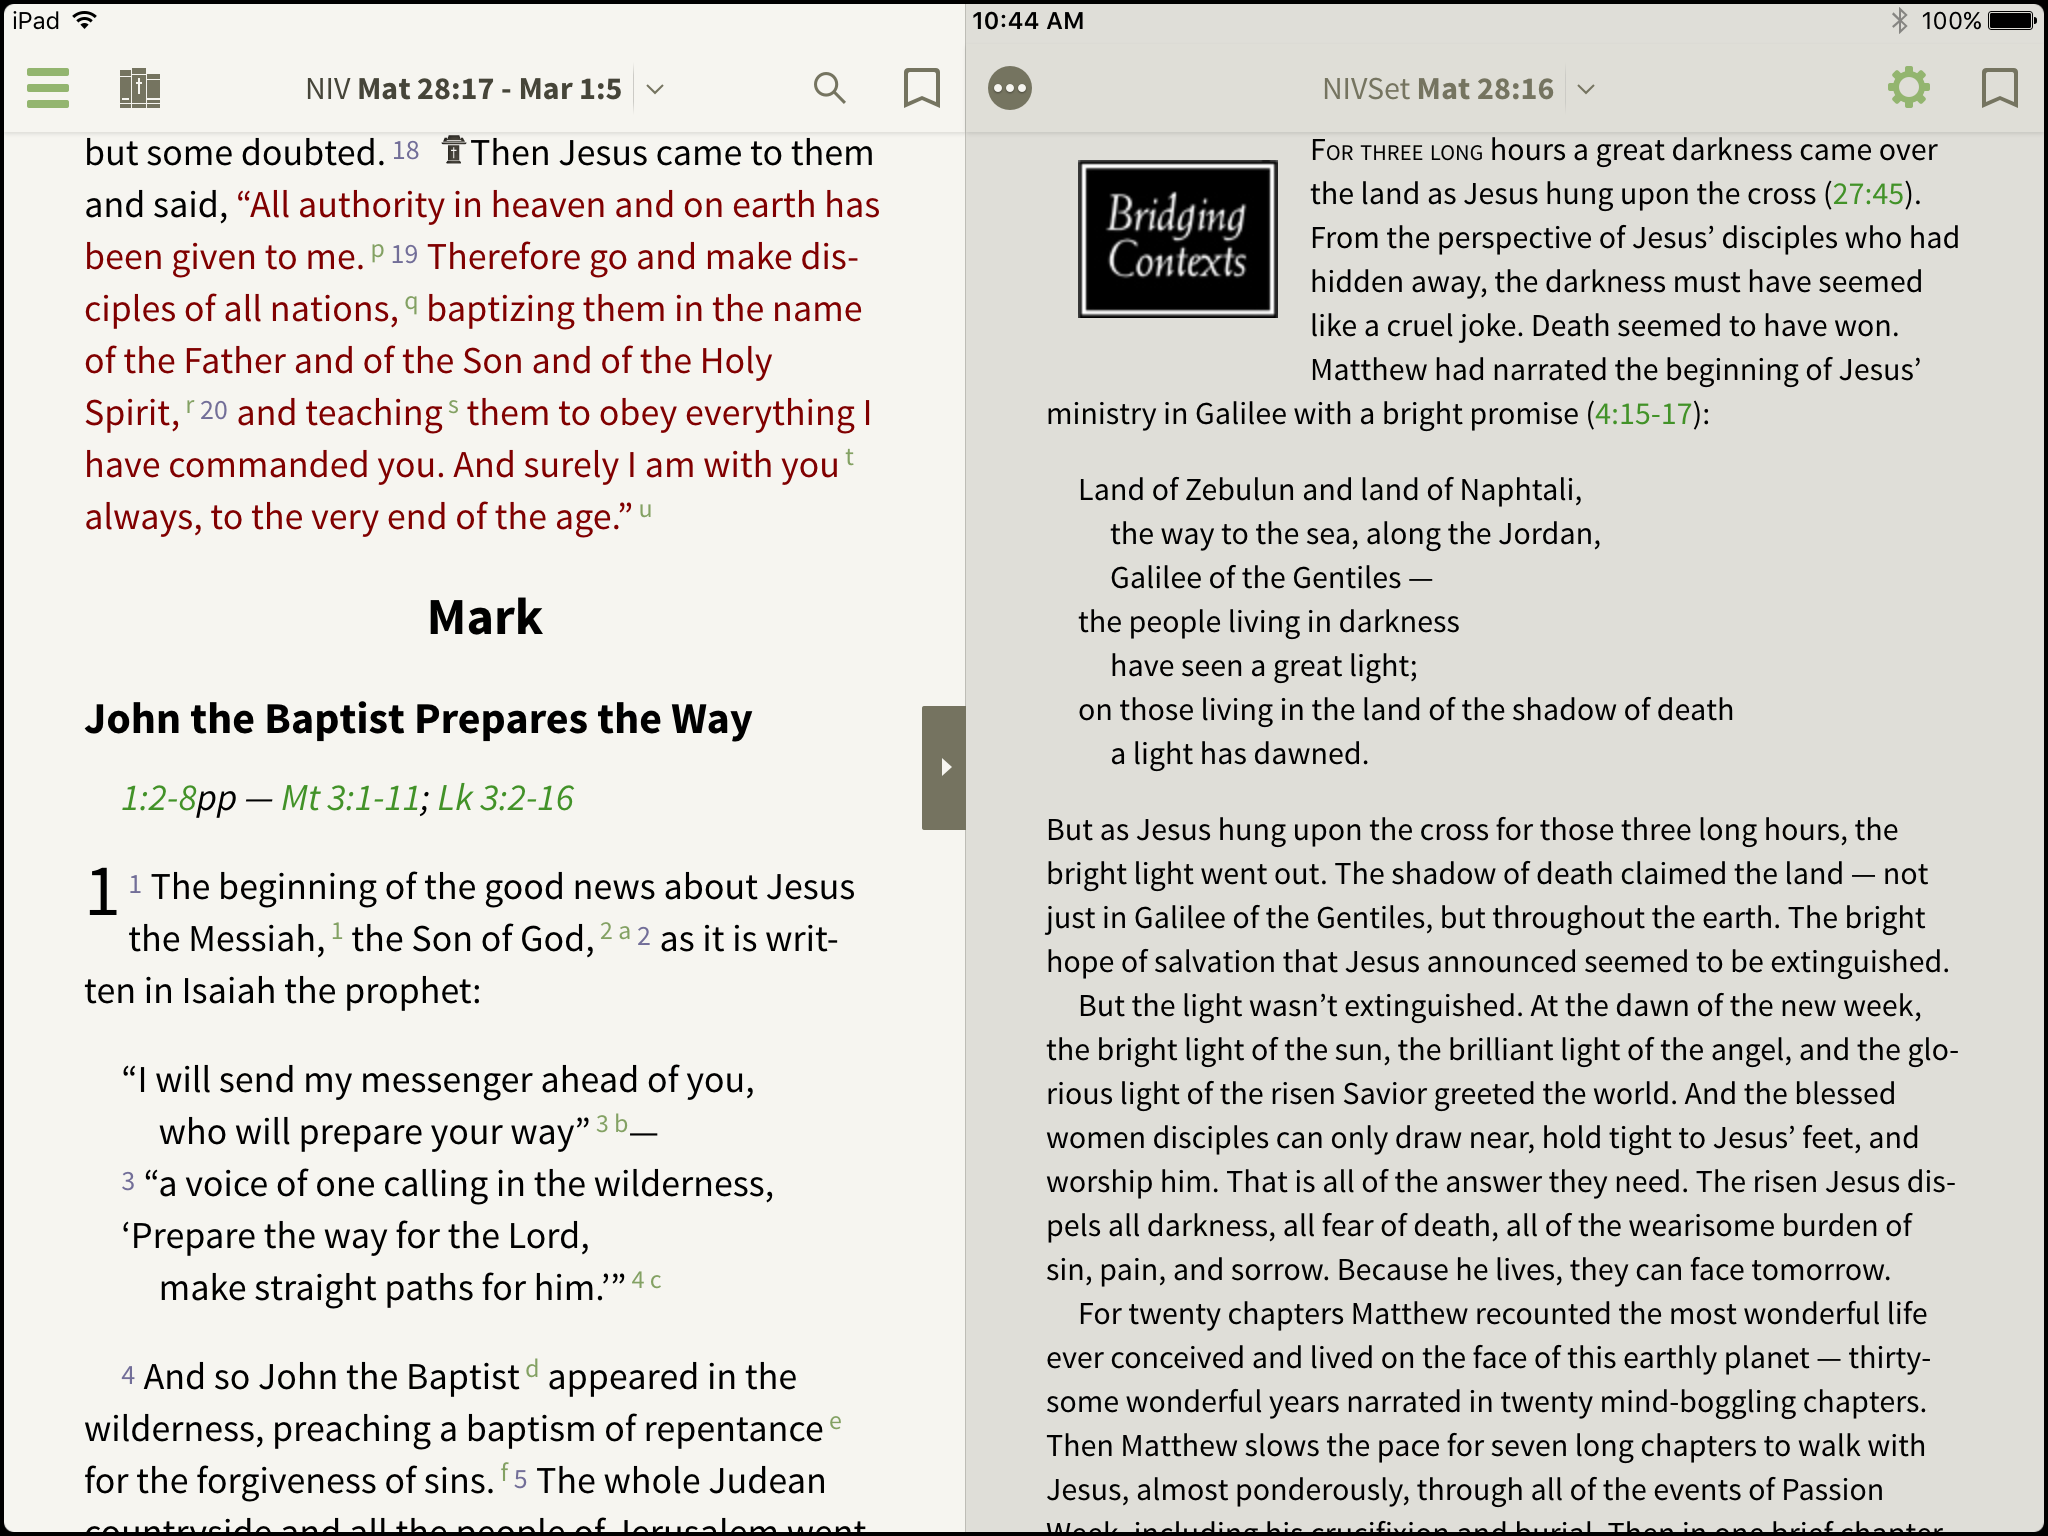Tap heading 'John the Baptist Prepares the Way'
This screenshot has height=1536, width=2048.
pos(418,719)
